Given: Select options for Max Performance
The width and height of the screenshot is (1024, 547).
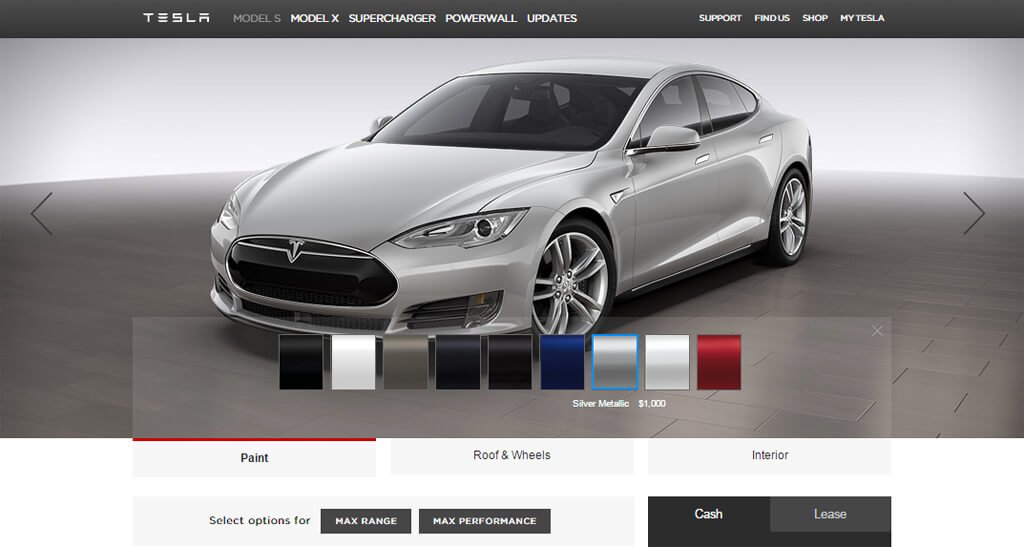Looking at the screenshot, I should 485,521.
